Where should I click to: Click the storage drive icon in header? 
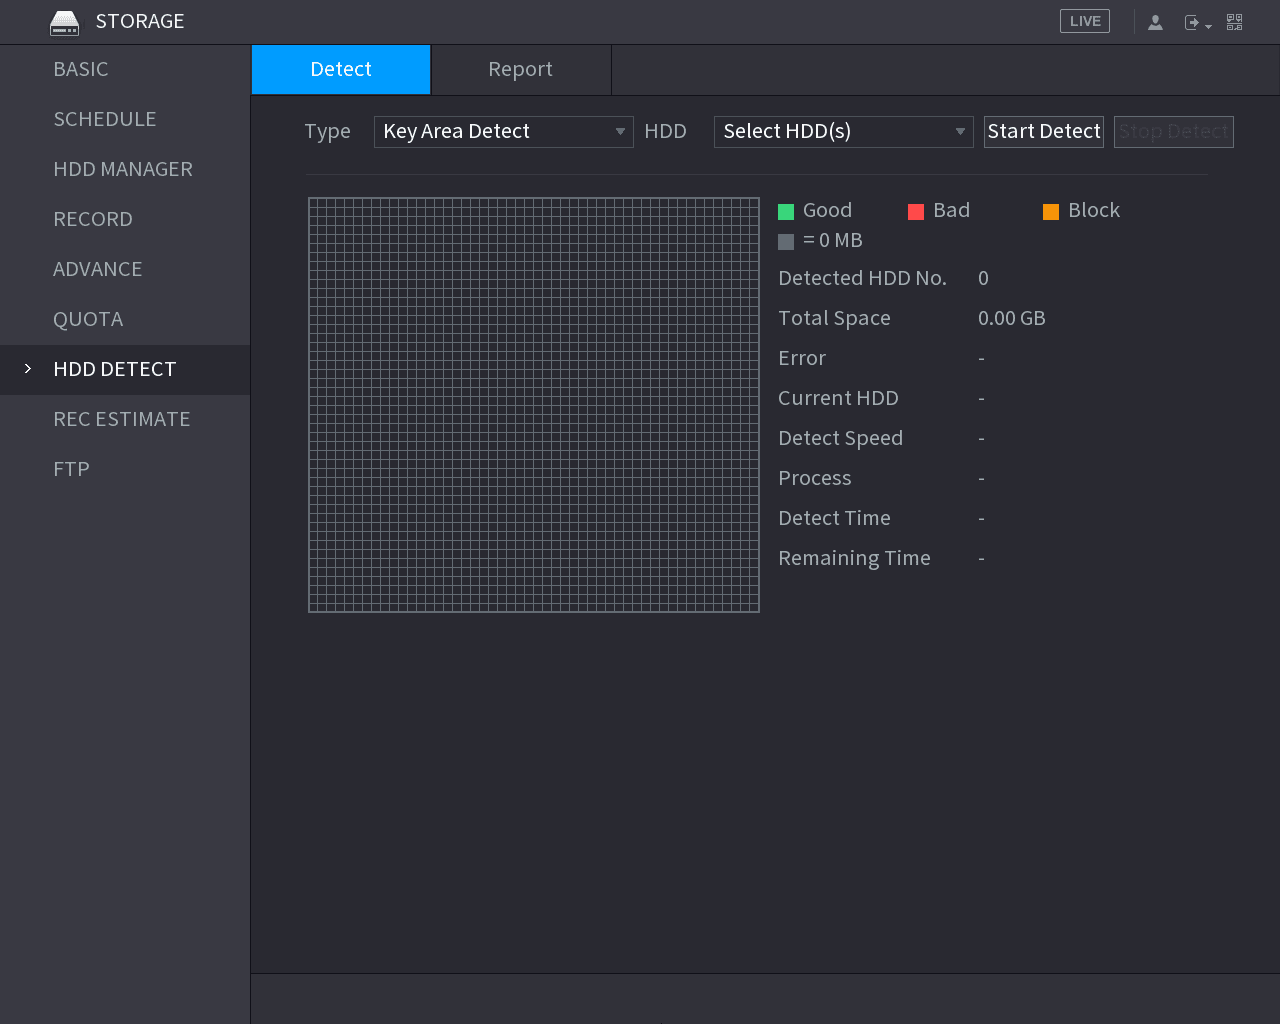click(64, 22)
